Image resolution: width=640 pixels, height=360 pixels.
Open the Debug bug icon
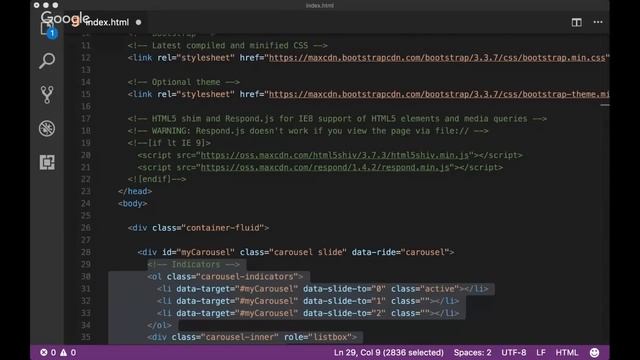pyautogui.click(x=47, y=129)
